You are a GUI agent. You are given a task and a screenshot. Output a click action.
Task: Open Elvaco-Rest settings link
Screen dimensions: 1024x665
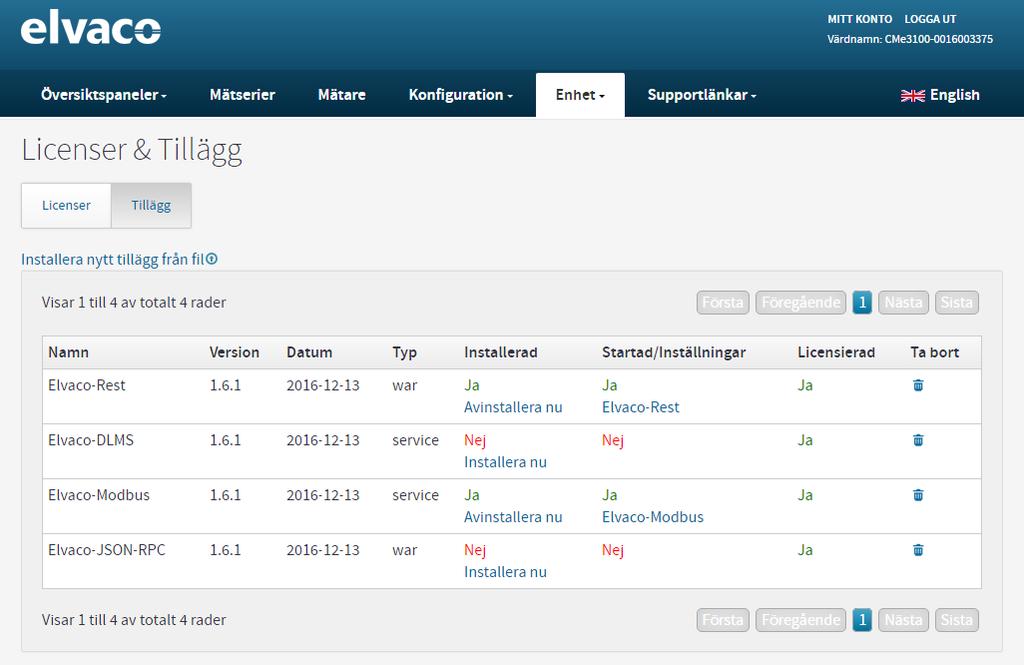(641, 407)
